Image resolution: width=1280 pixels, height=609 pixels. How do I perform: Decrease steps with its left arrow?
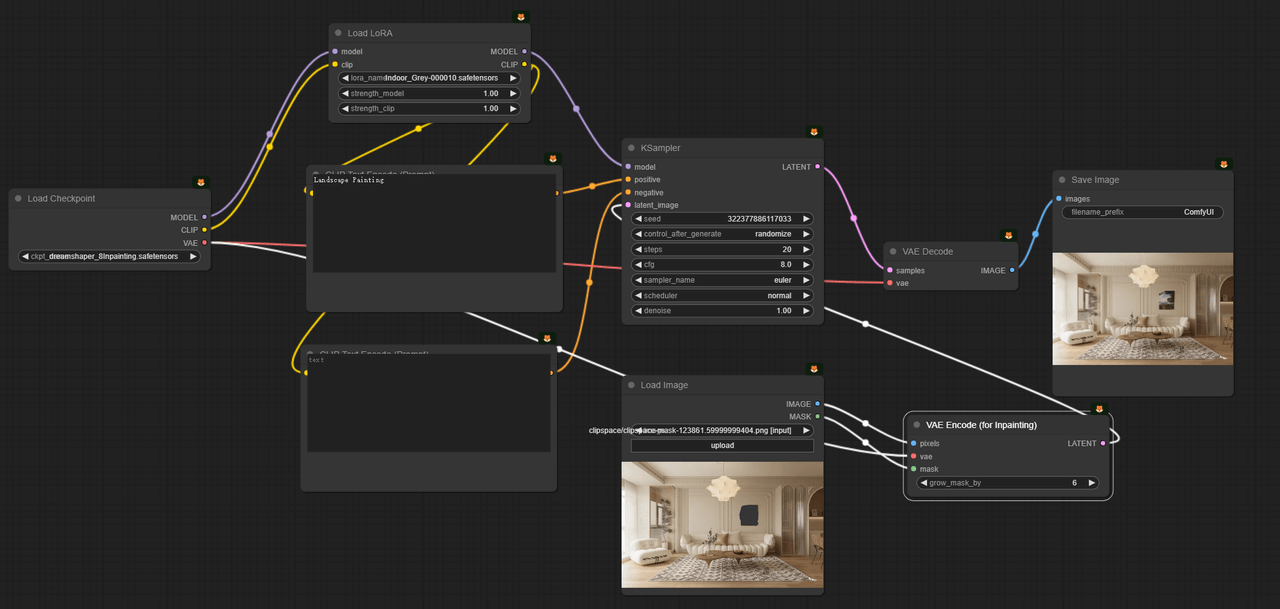[x=639, y=249]
